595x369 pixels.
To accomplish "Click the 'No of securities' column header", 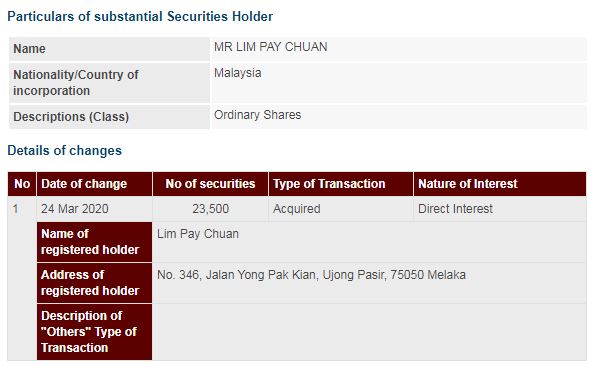I will (210, 184).
